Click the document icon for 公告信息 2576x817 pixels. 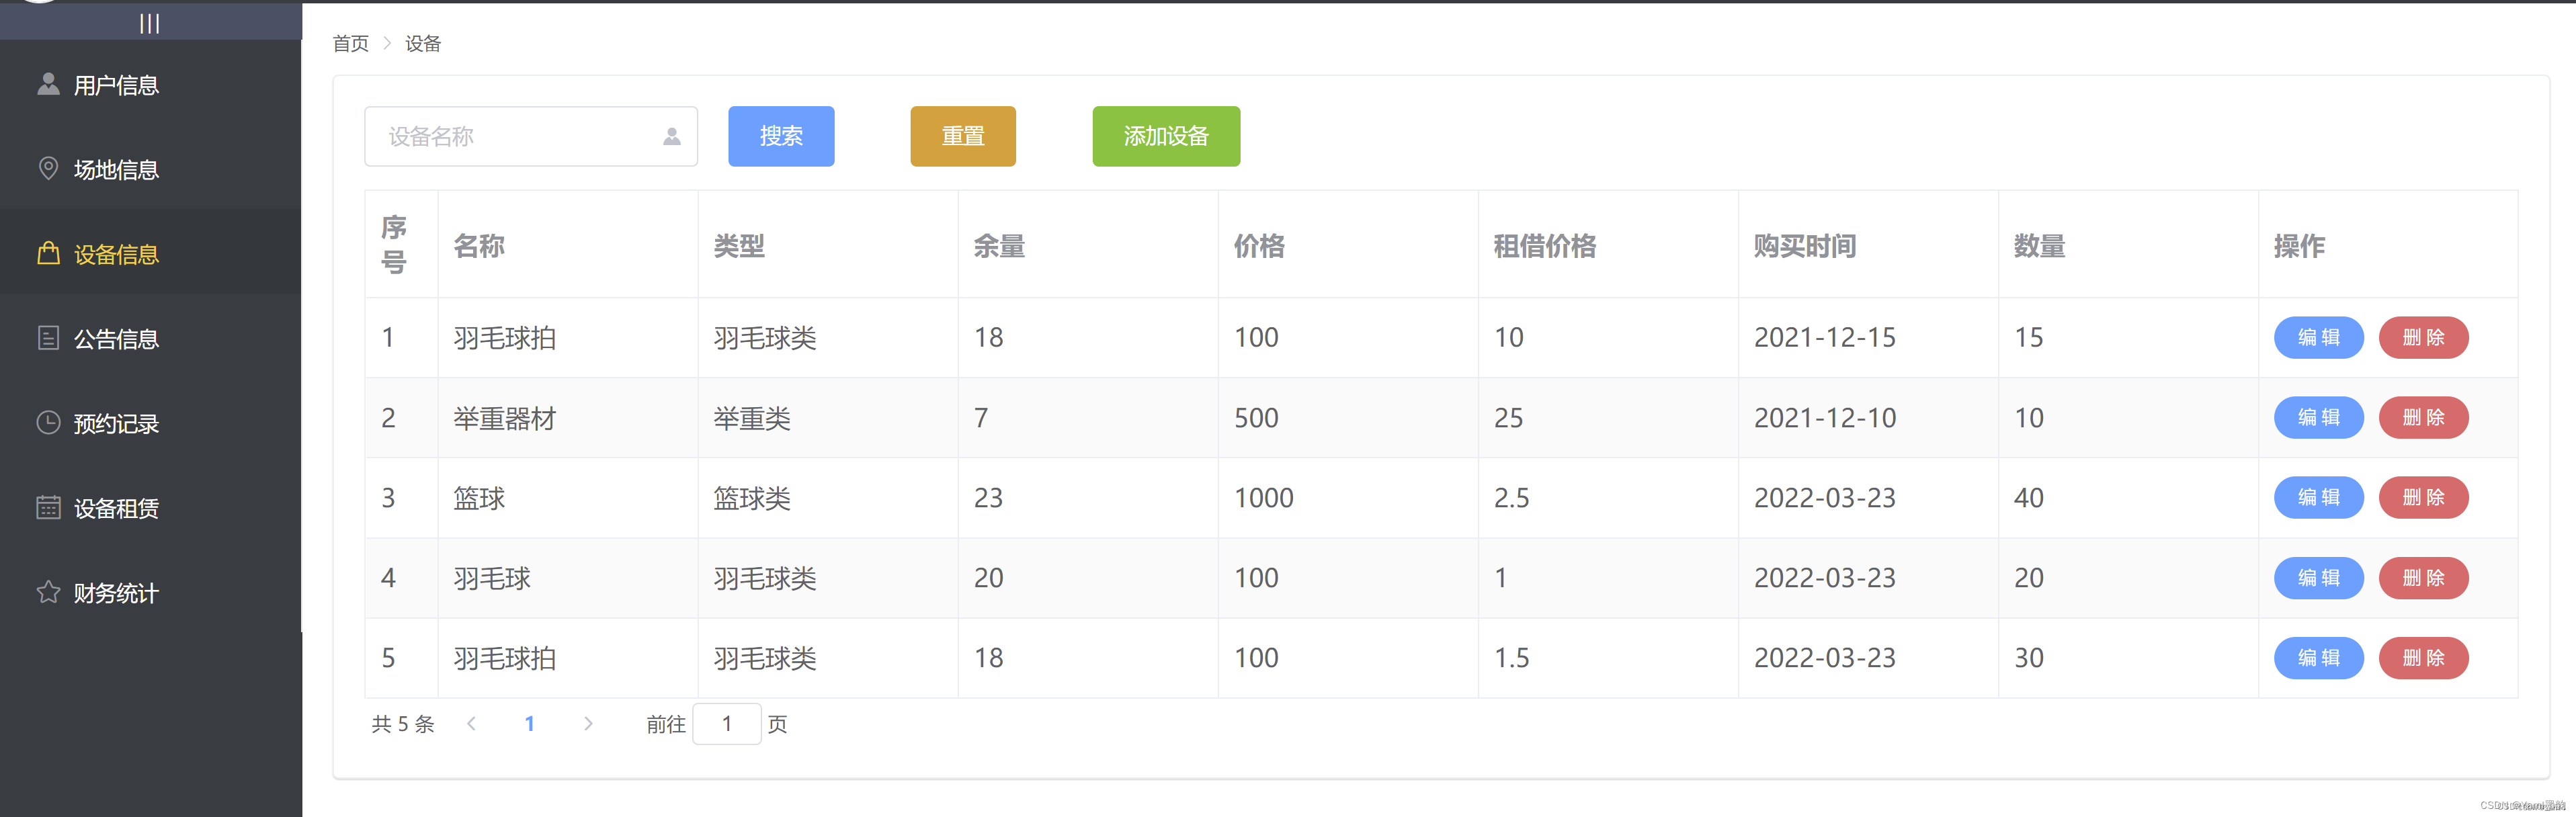click(48, 338)
